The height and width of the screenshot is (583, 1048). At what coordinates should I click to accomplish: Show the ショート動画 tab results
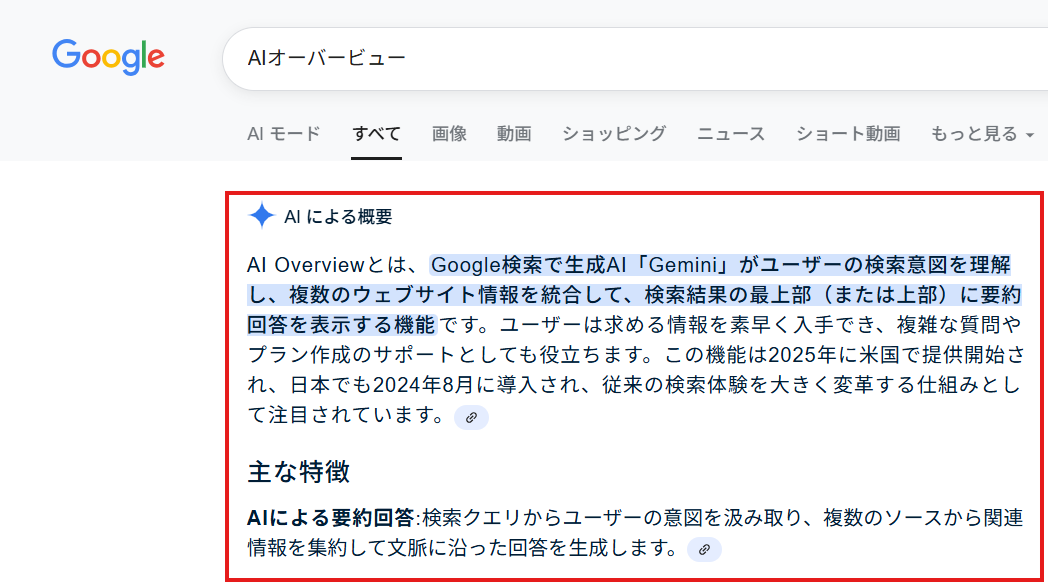click(x=848, y=134)
